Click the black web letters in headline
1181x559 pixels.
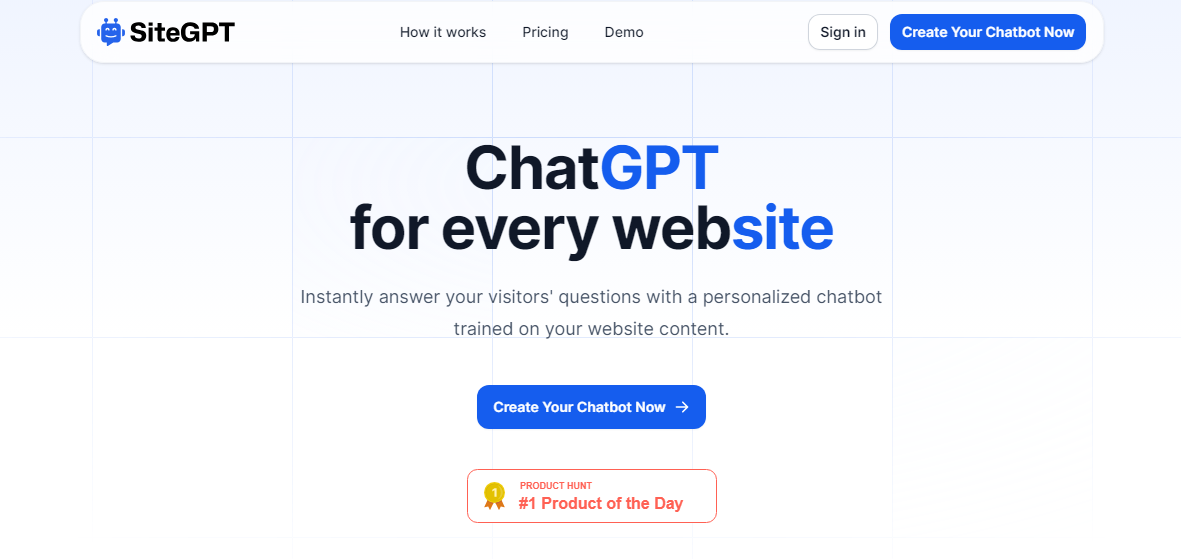coord(672,229)
